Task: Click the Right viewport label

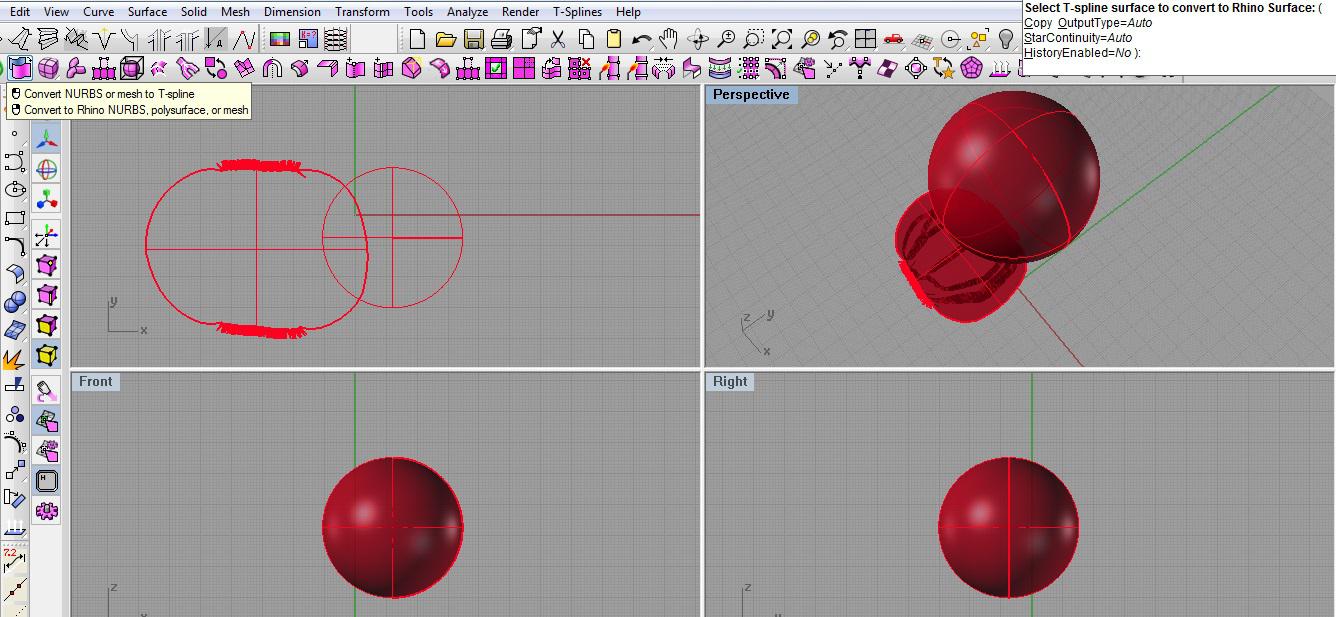Action: 730,382
